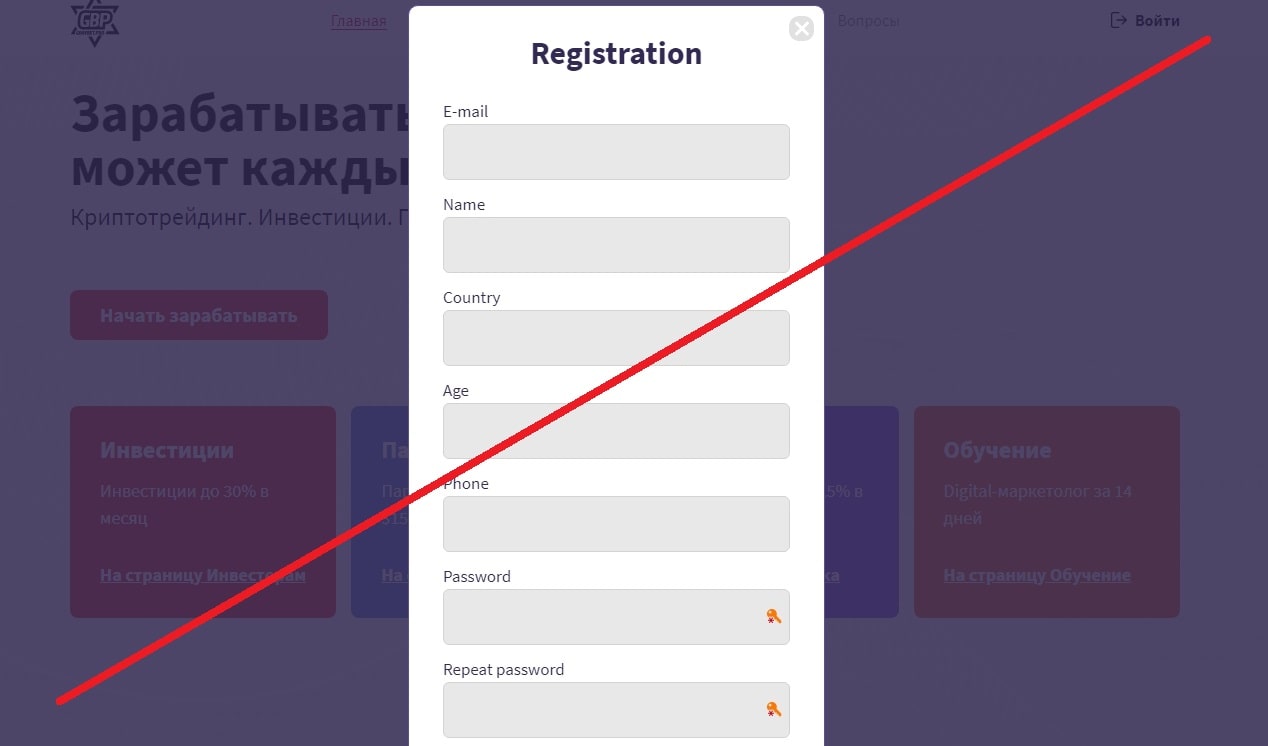This screenshot has width=1268, height=746.
Task: Click the GBP star logo
Action: pyautogui.click(x=95, y=22)
